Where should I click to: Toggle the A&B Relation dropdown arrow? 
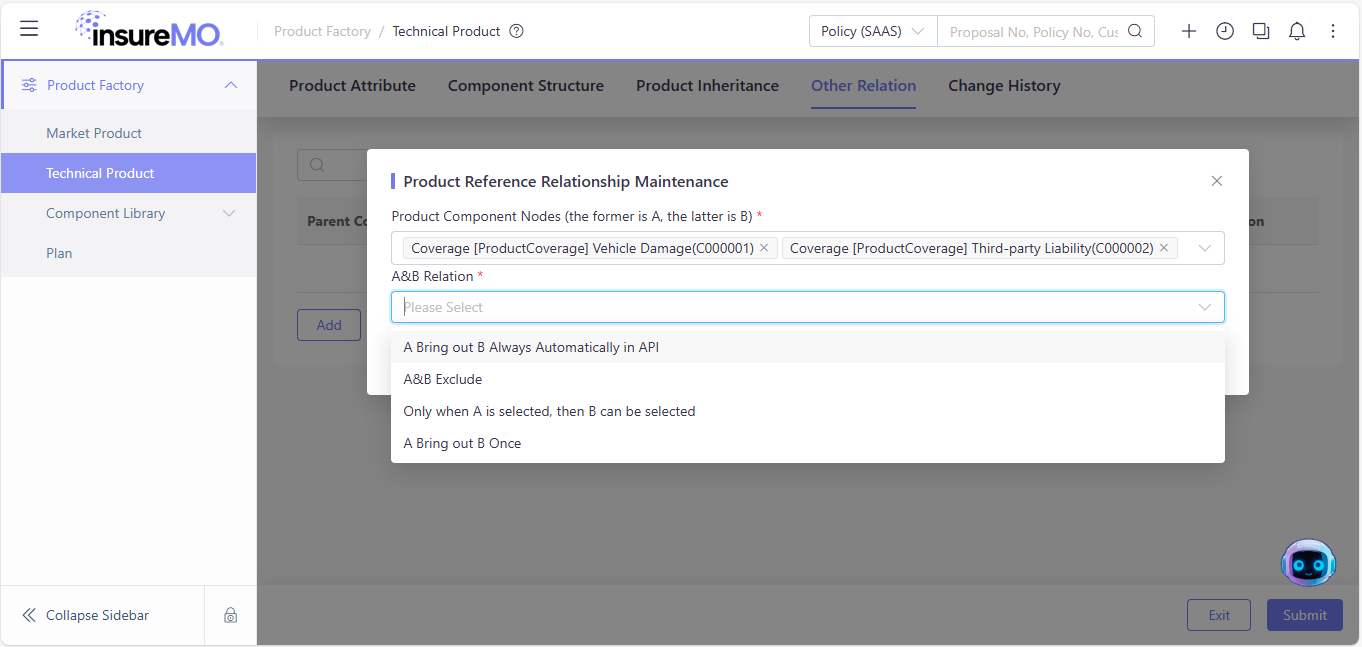click(x=1205, y=307)
